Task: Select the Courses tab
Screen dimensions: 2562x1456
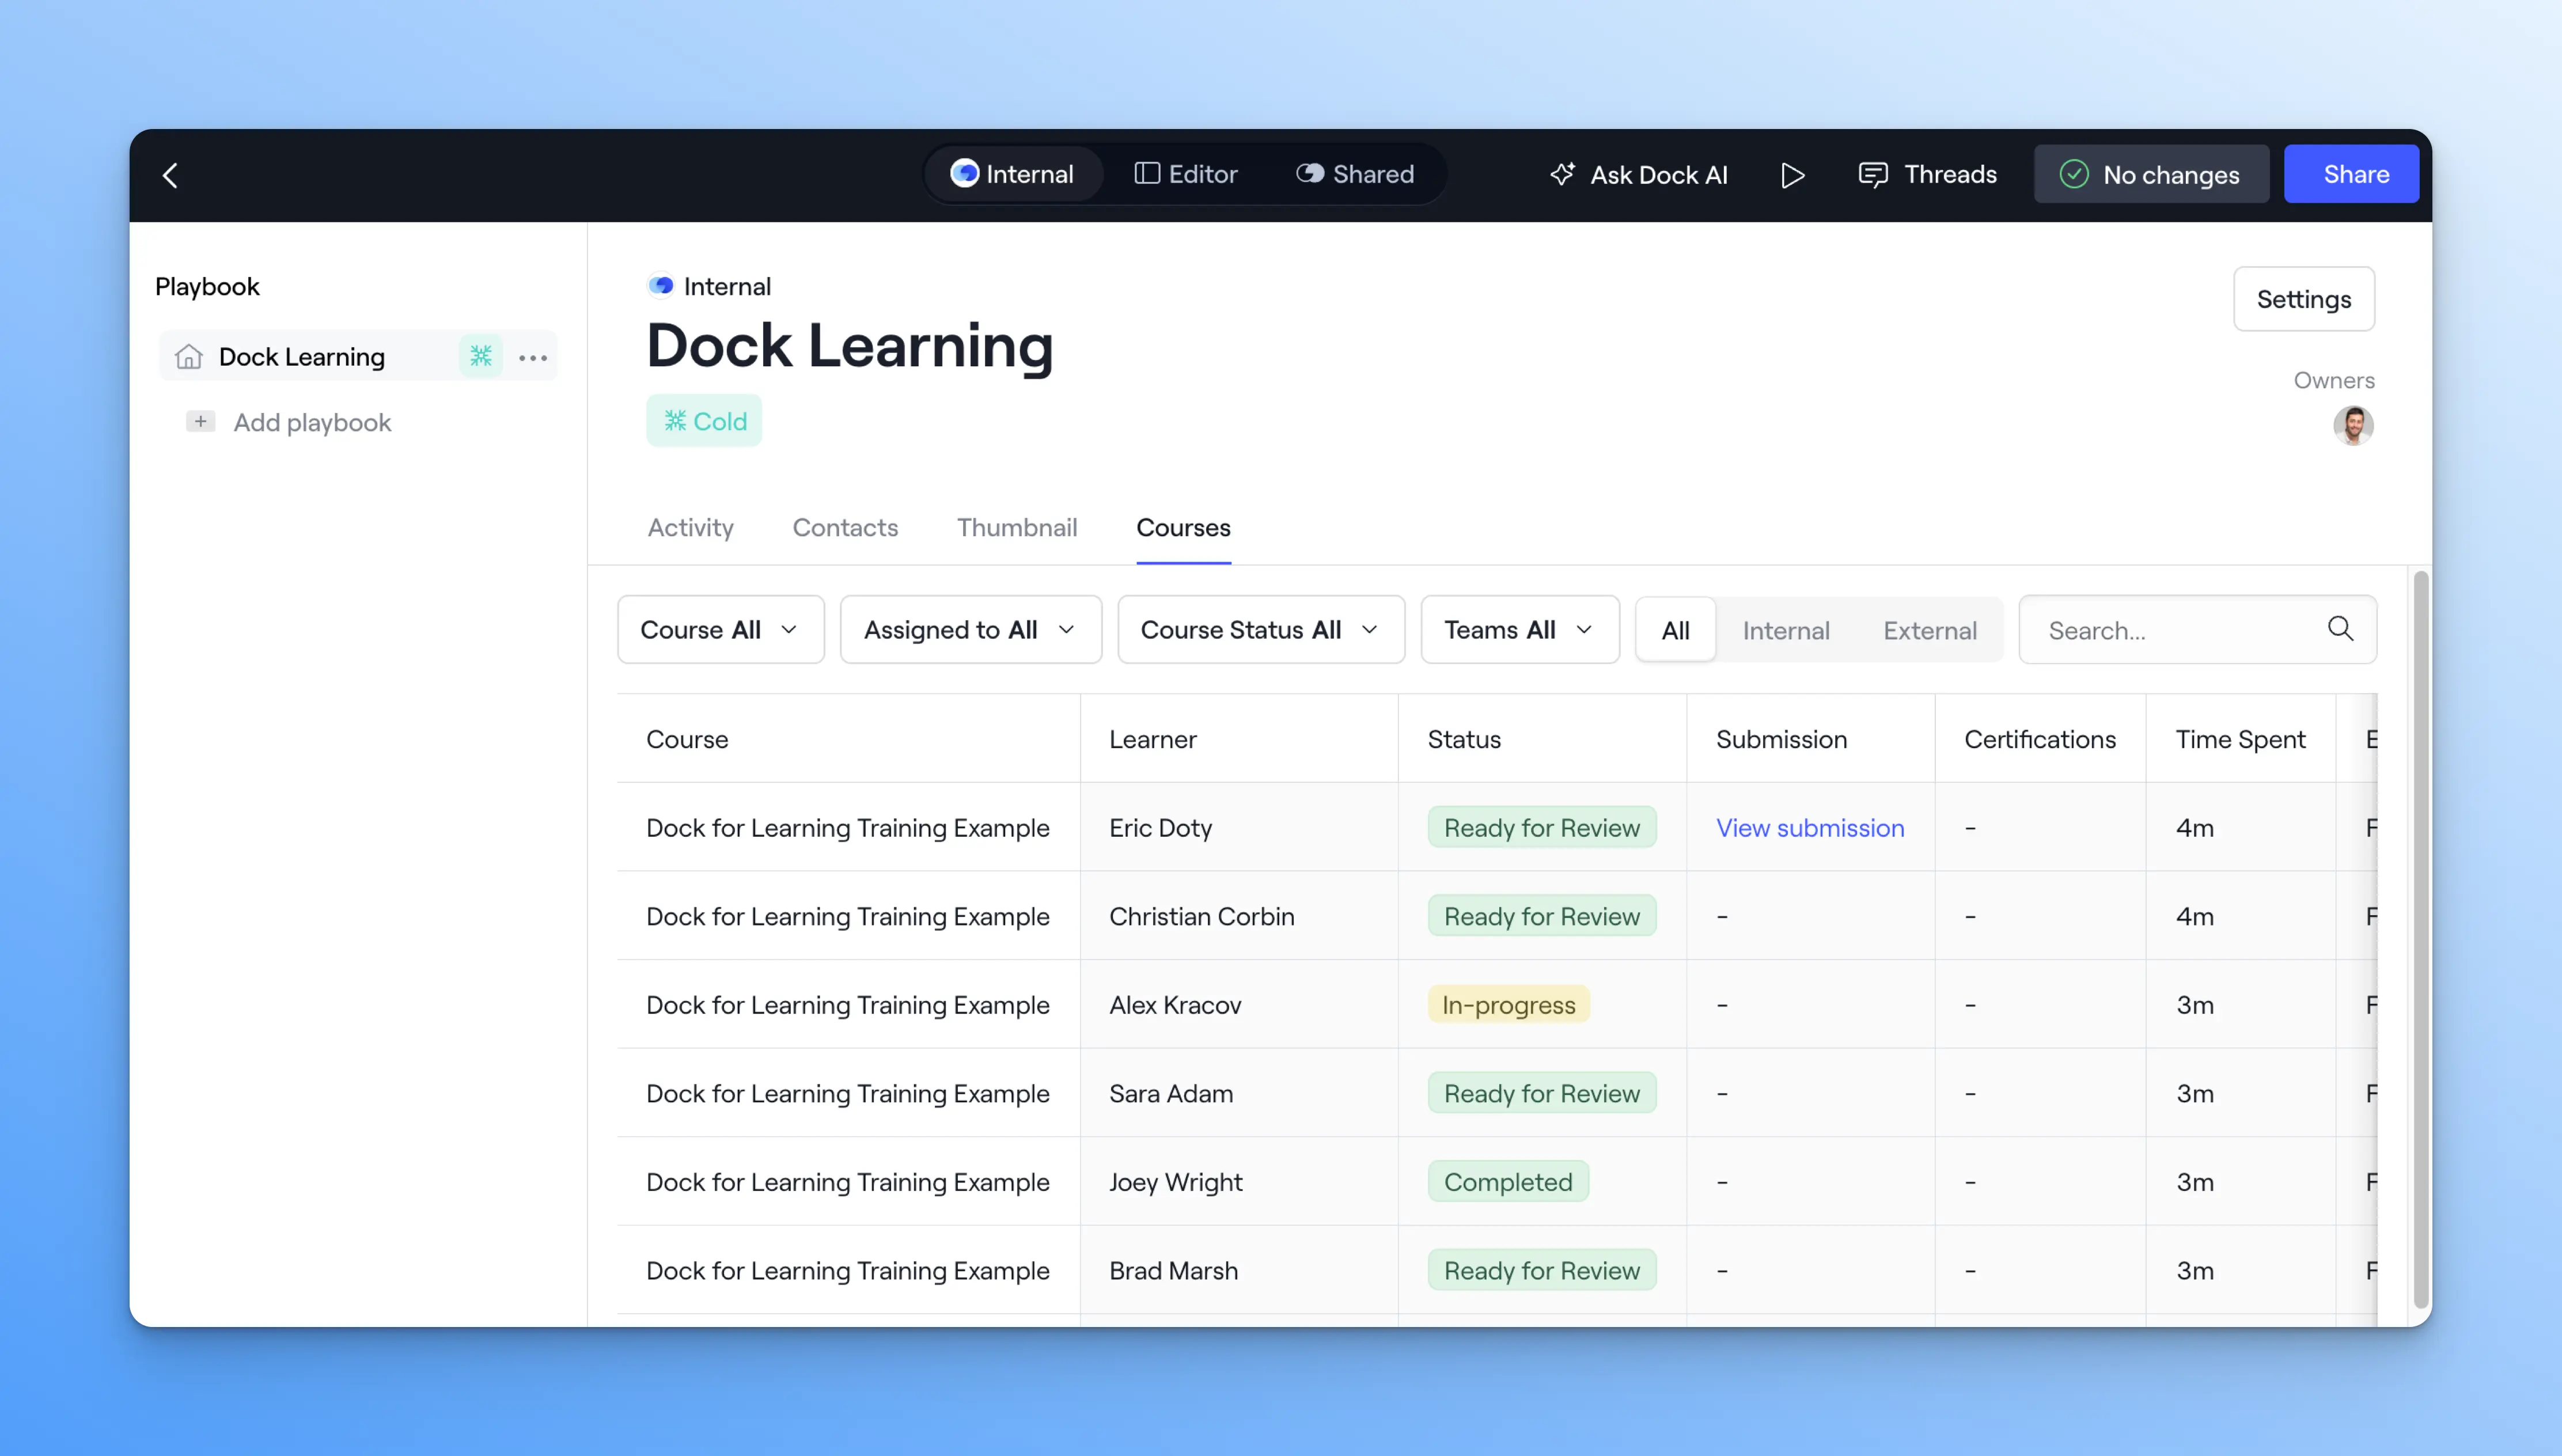Action: pyautogui.click(x=1183, y=527)
